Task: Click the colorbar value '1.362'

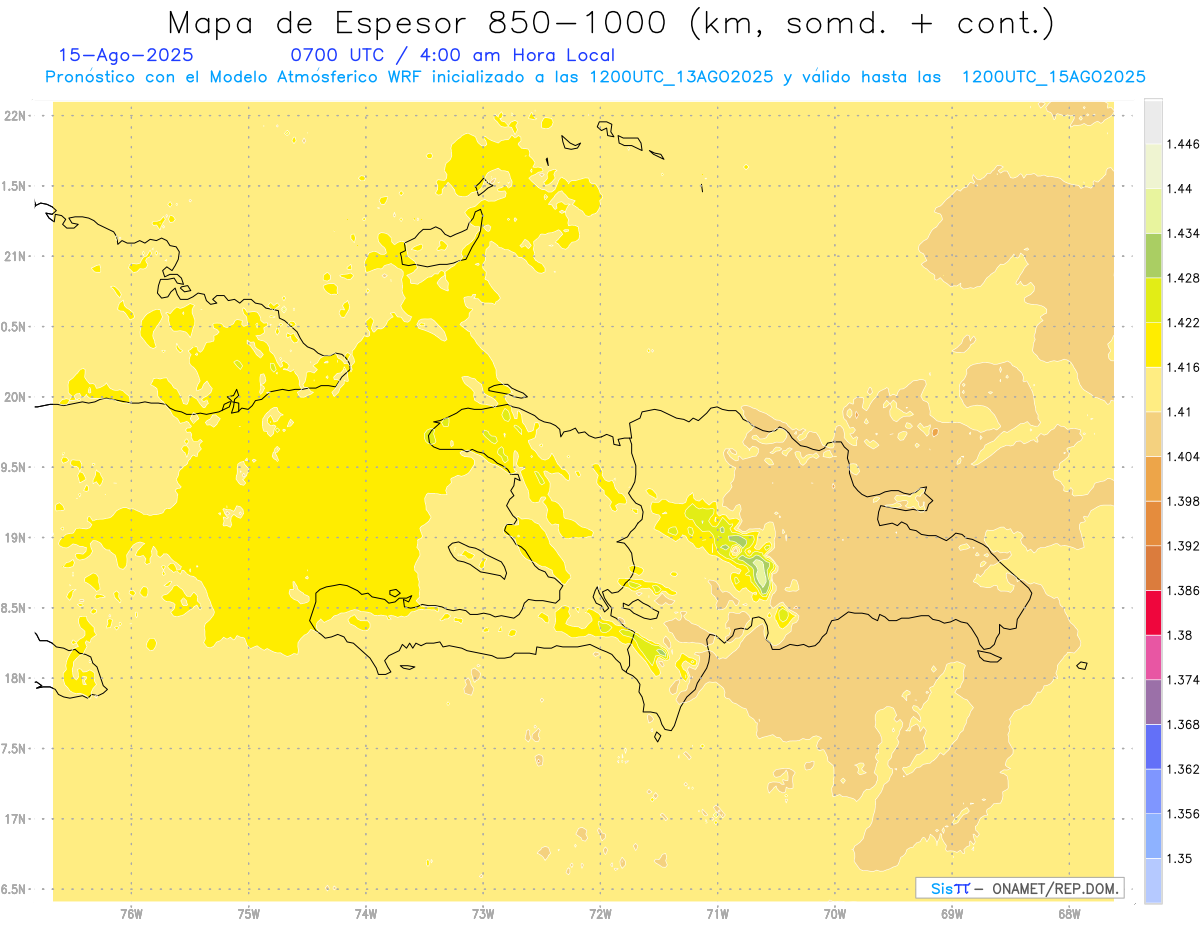Action: coord(1183,769)
